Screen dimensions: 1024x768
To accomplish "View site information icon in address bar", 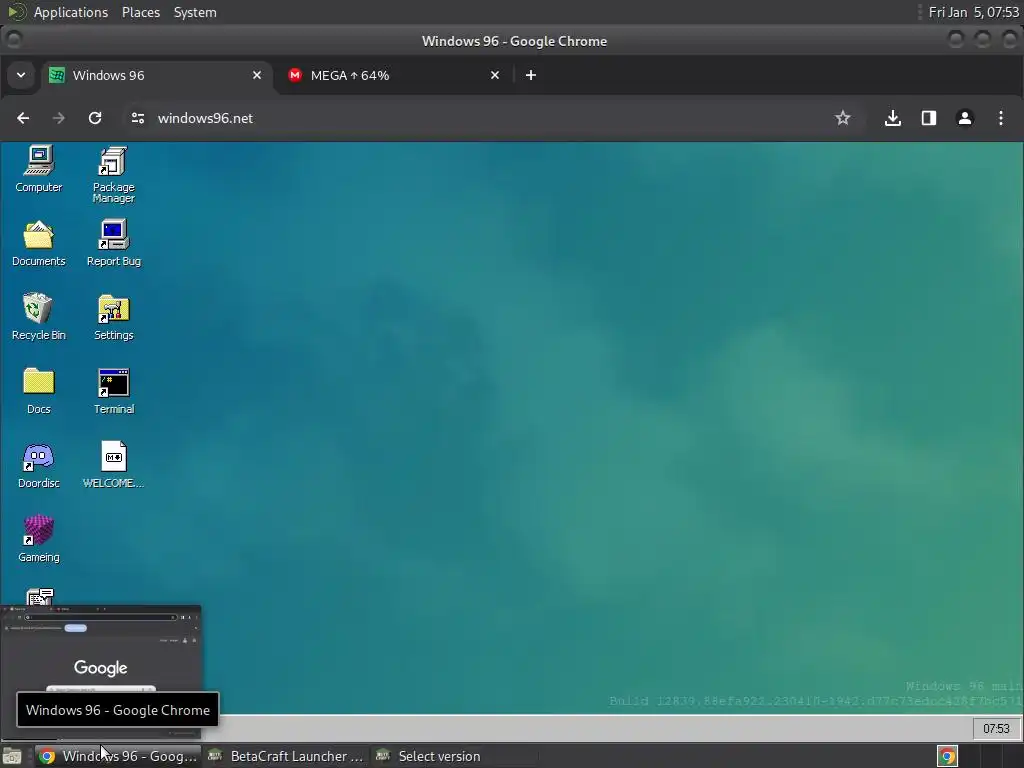I will pyautogui.click(x=138, y=118).
